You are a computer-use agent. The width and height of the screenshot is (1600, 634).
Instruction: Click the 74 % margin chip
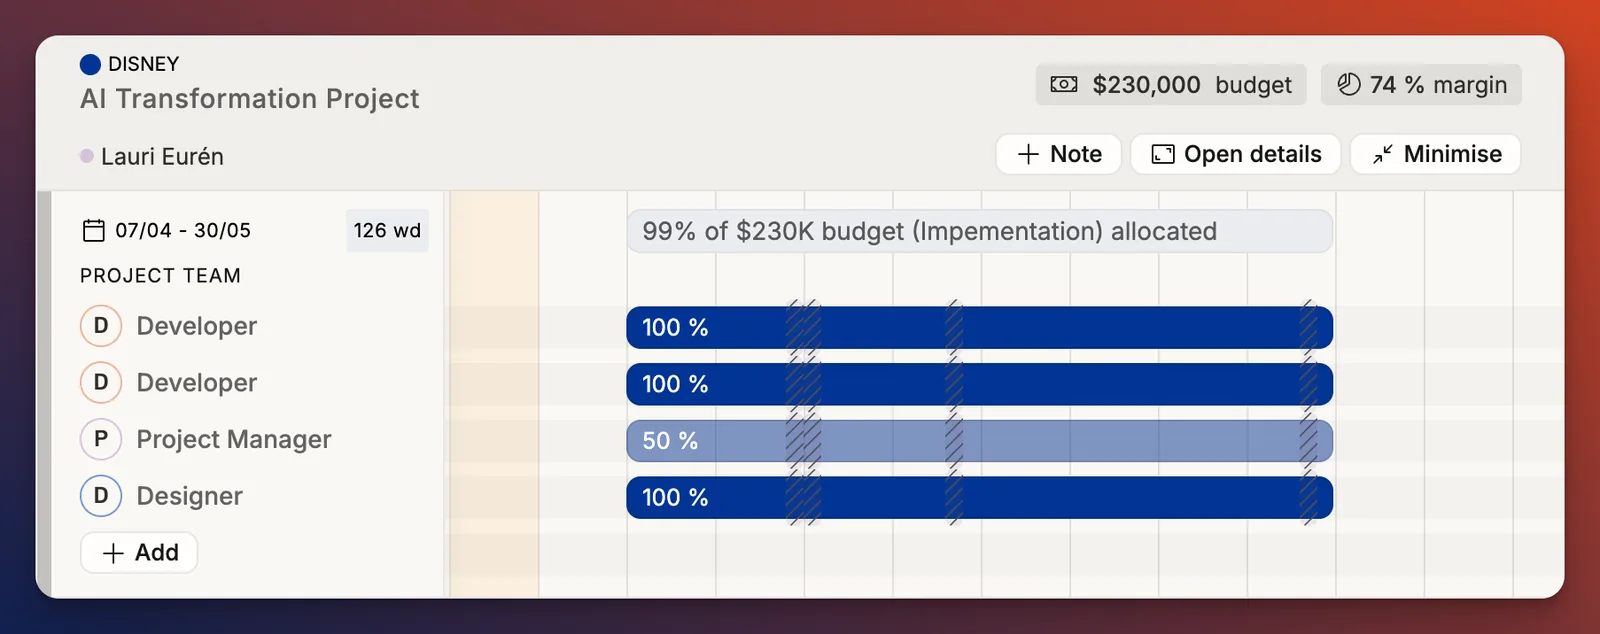[1422, 85]
